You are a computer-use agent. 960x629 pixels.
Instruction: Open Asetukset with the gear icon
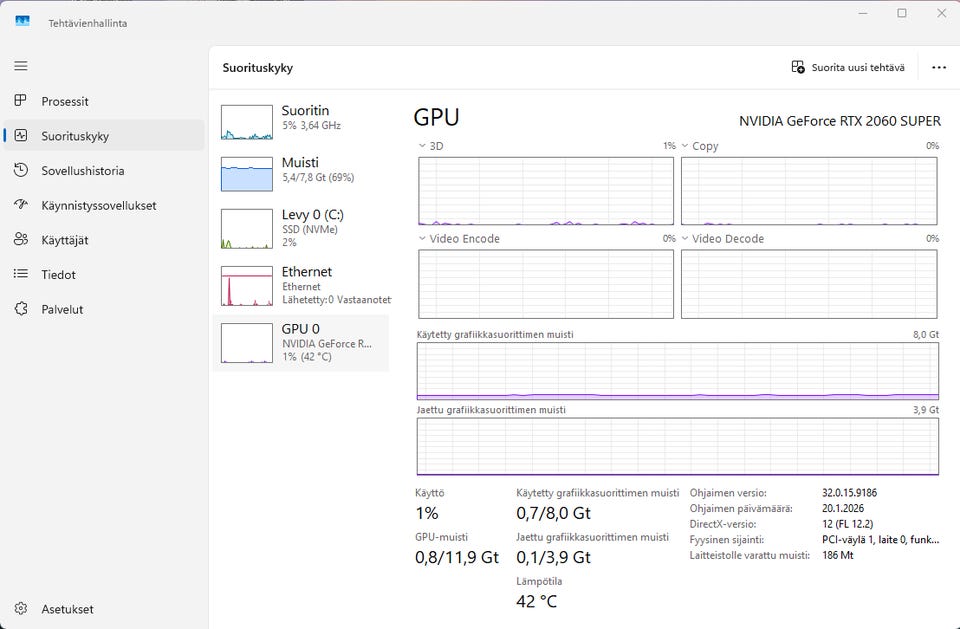pos(21,609)
